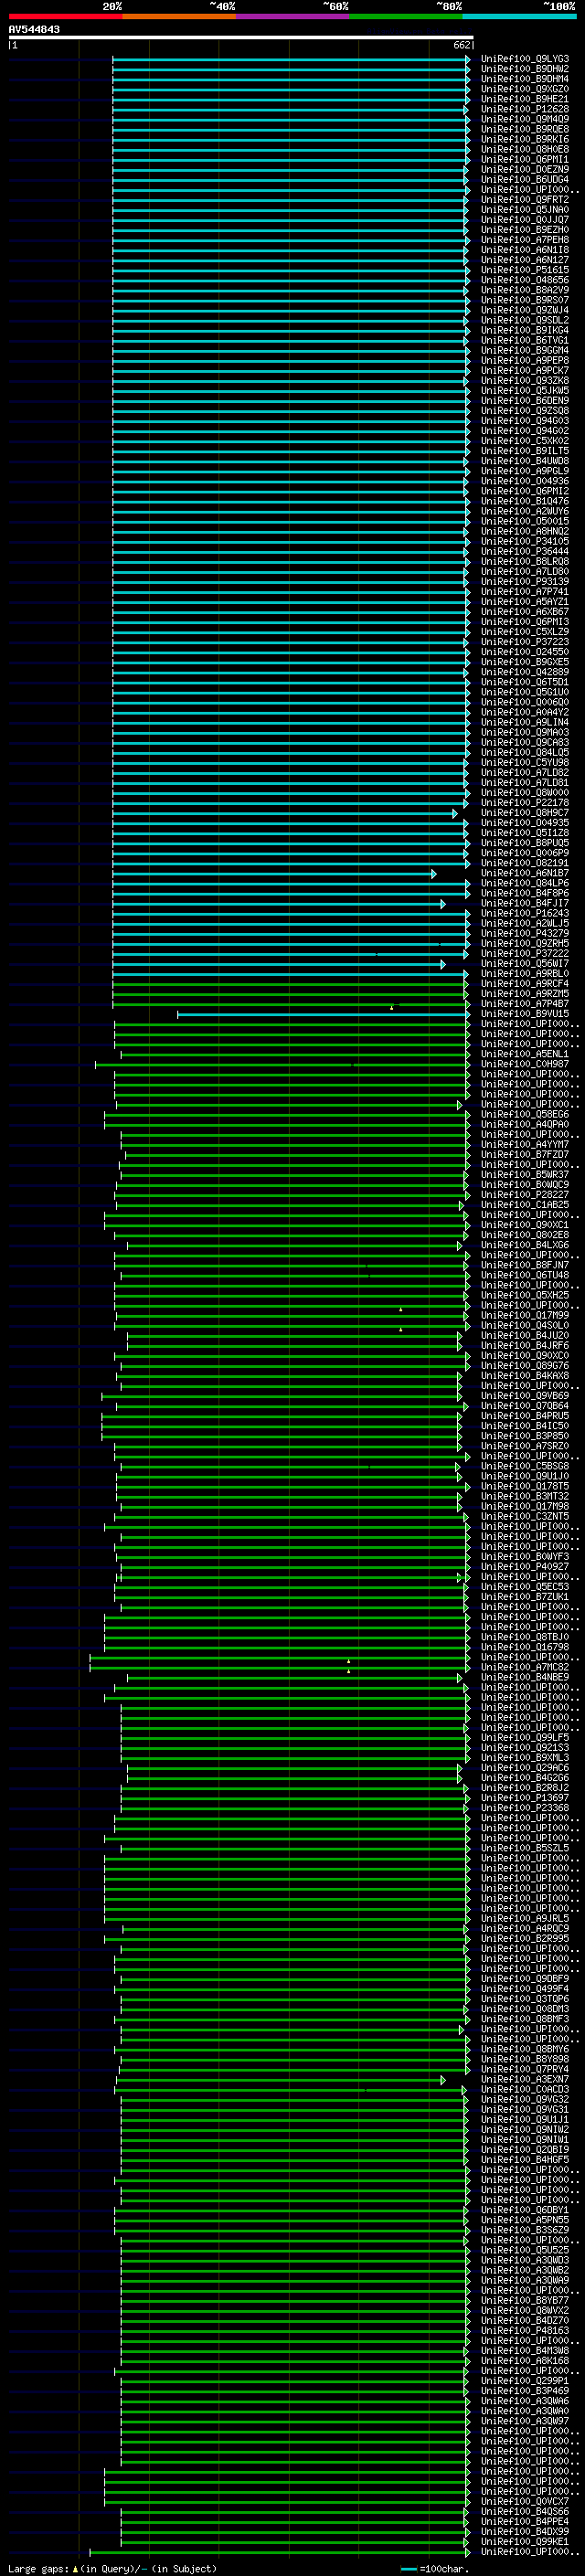Open hit UniRef100_B9VU15
585x2576 pixels.
tap(525, 1014)
